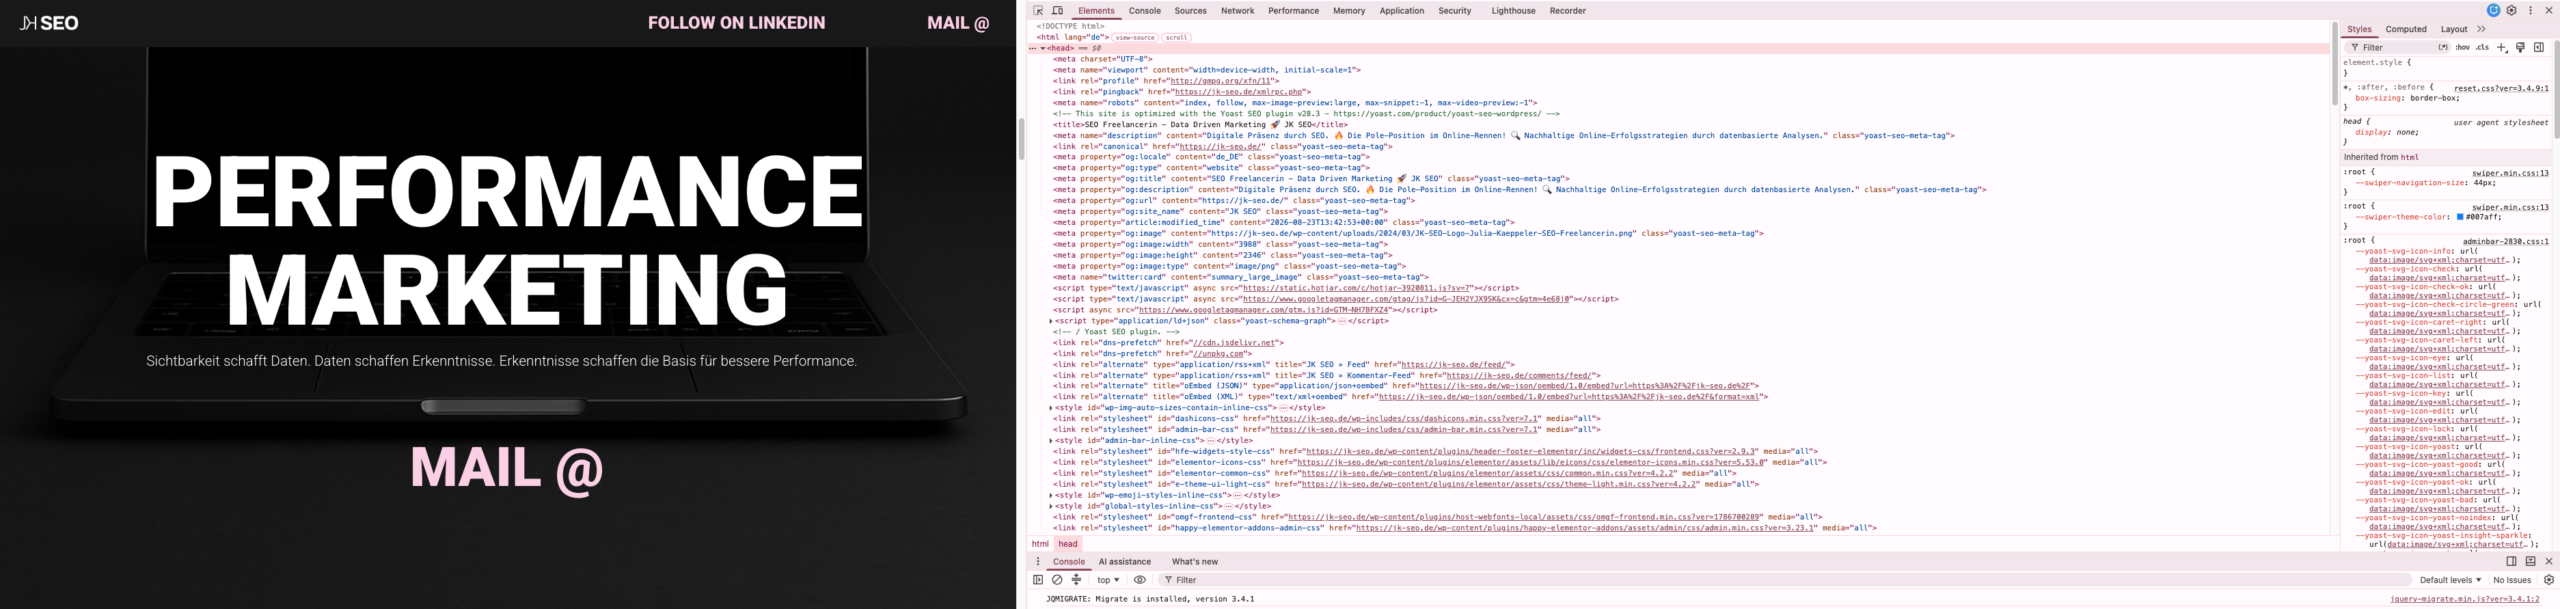Activate the inspect element picker icon
The height and width of the screenshot is (609, 2560).
(x=1038, y=11)
